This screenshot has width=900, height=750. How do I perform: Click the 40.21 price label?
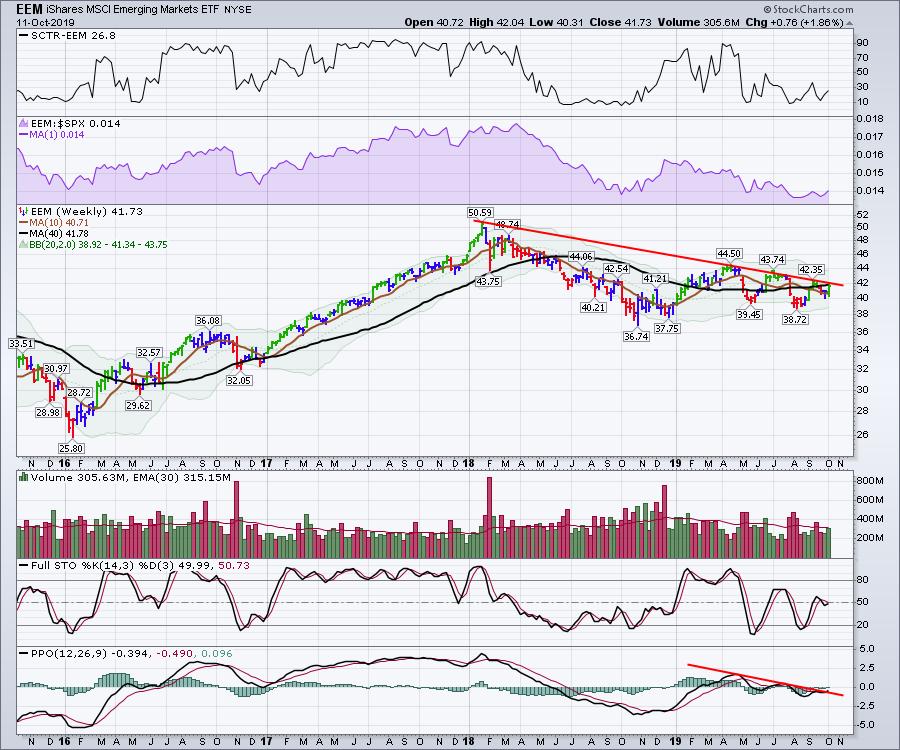click(x=593, y=307)
